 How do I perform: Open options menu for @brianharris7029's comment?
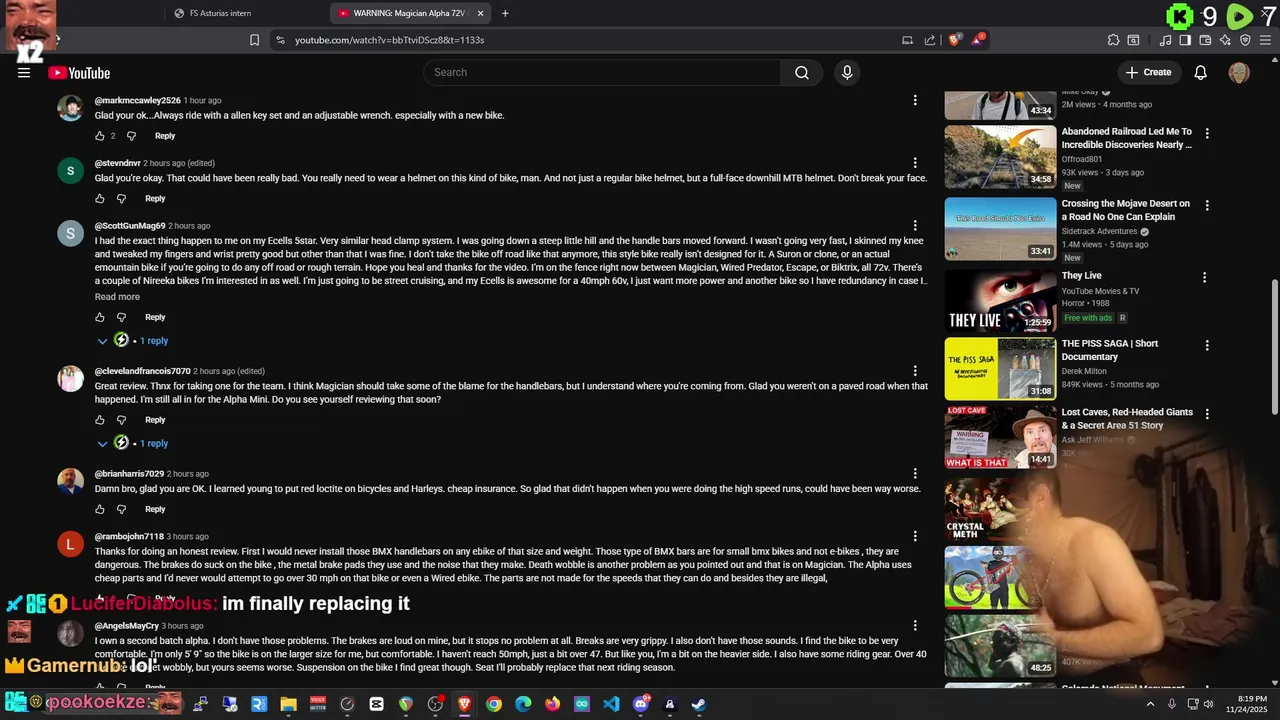pos(915,473)
